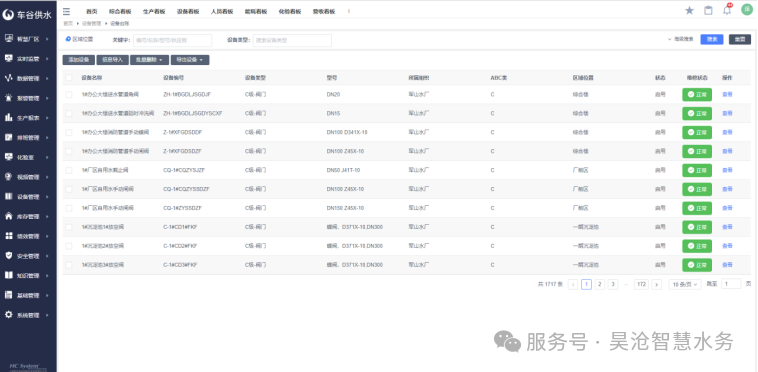Switch to the 人员看板 tab
The image size is (758, 372).
pyautogui.click(x=222, y=12)
